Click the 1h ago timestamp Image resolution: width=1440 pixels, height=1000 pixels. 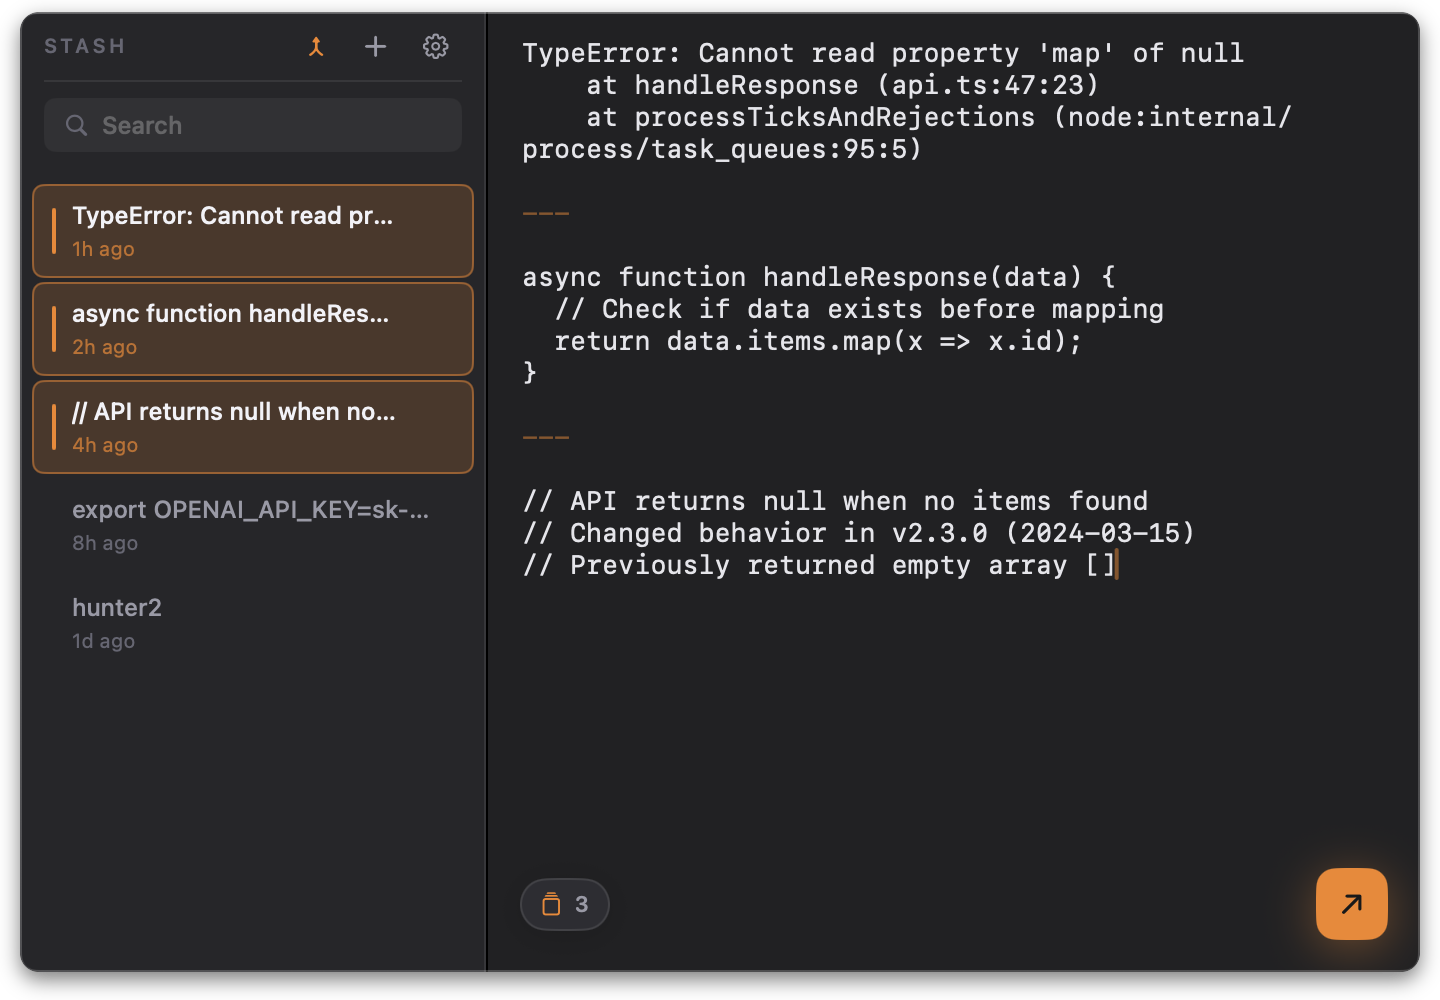coord(103,249)
